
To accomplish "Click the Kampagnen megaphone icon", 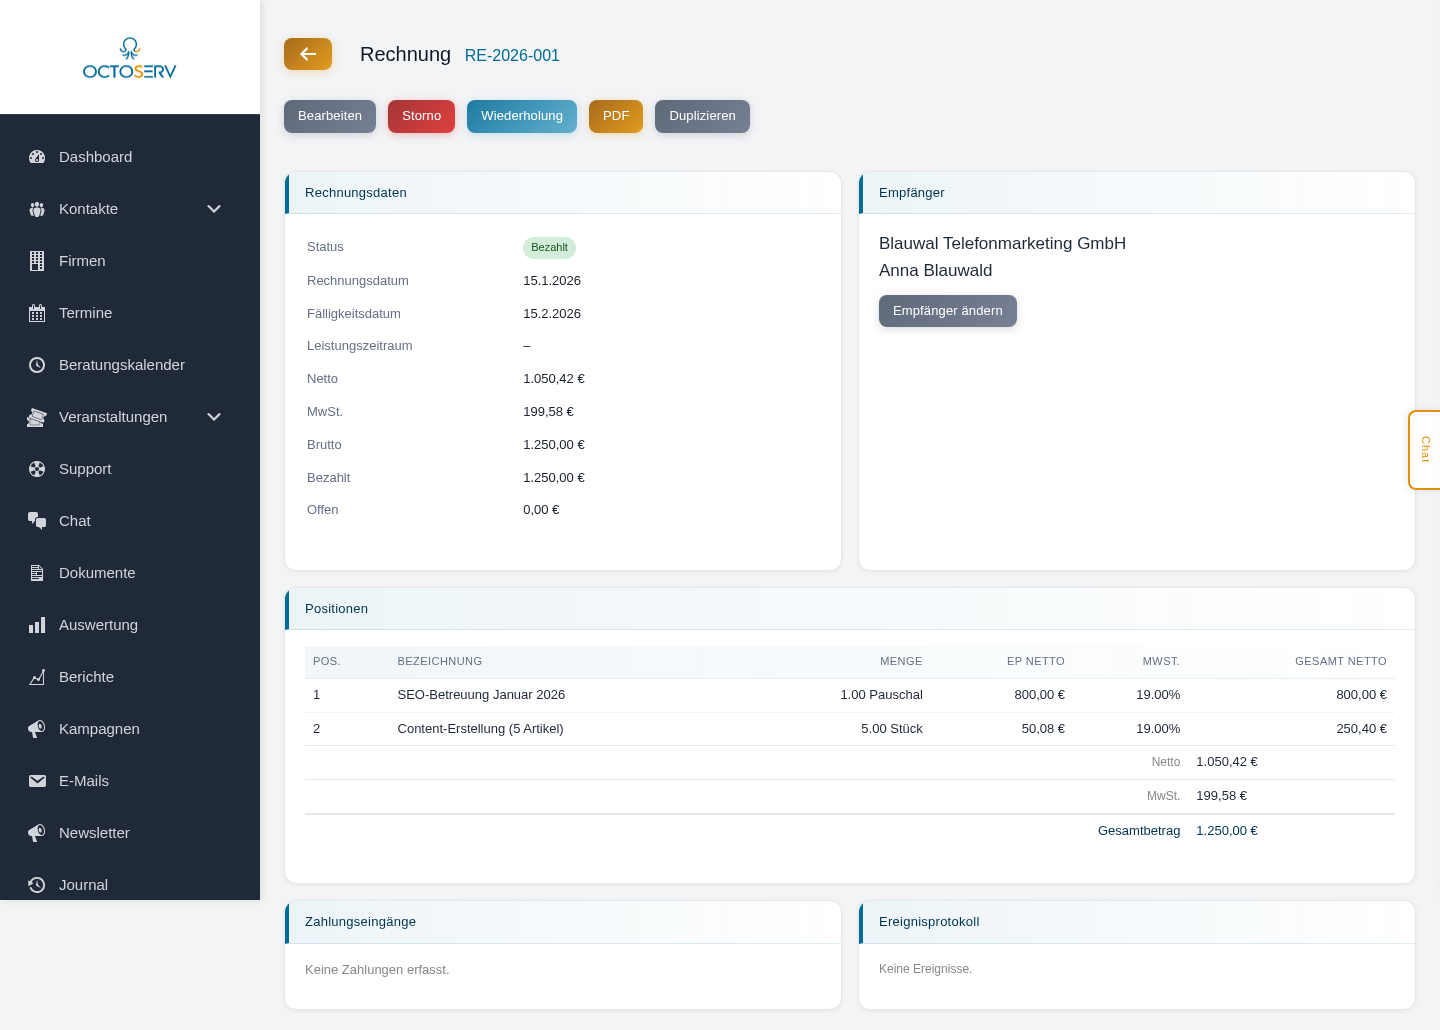I will click(x=37, y=729).
